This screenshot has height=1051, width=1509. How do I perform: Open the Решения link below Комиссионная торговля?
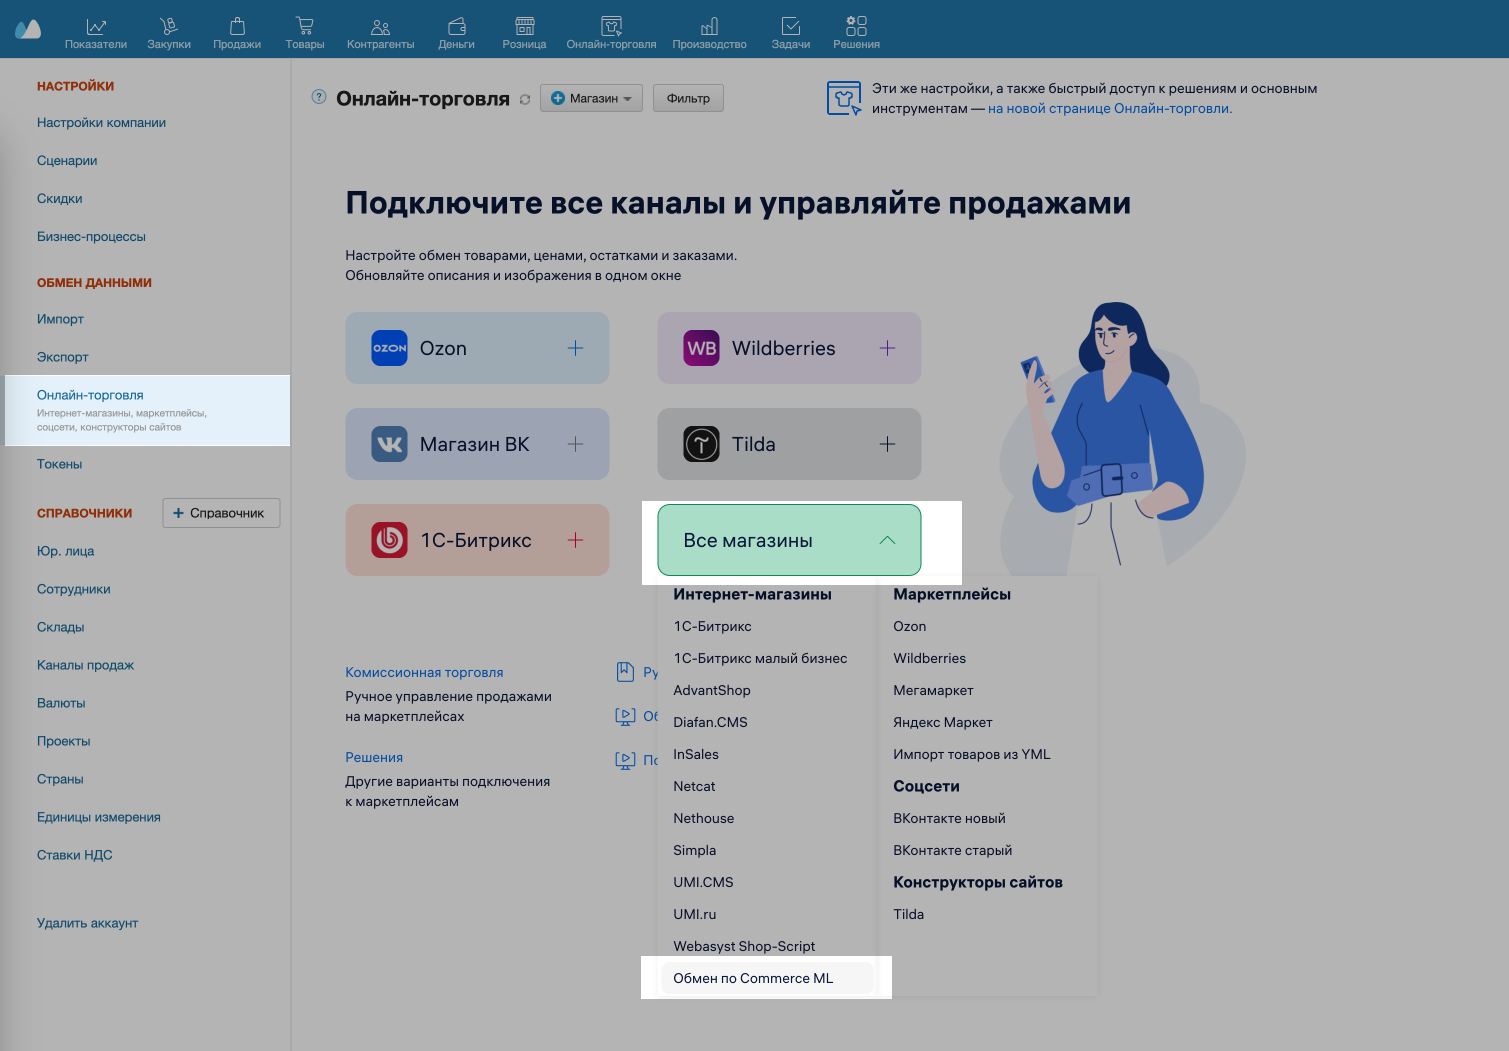click(x=374, y=757)
